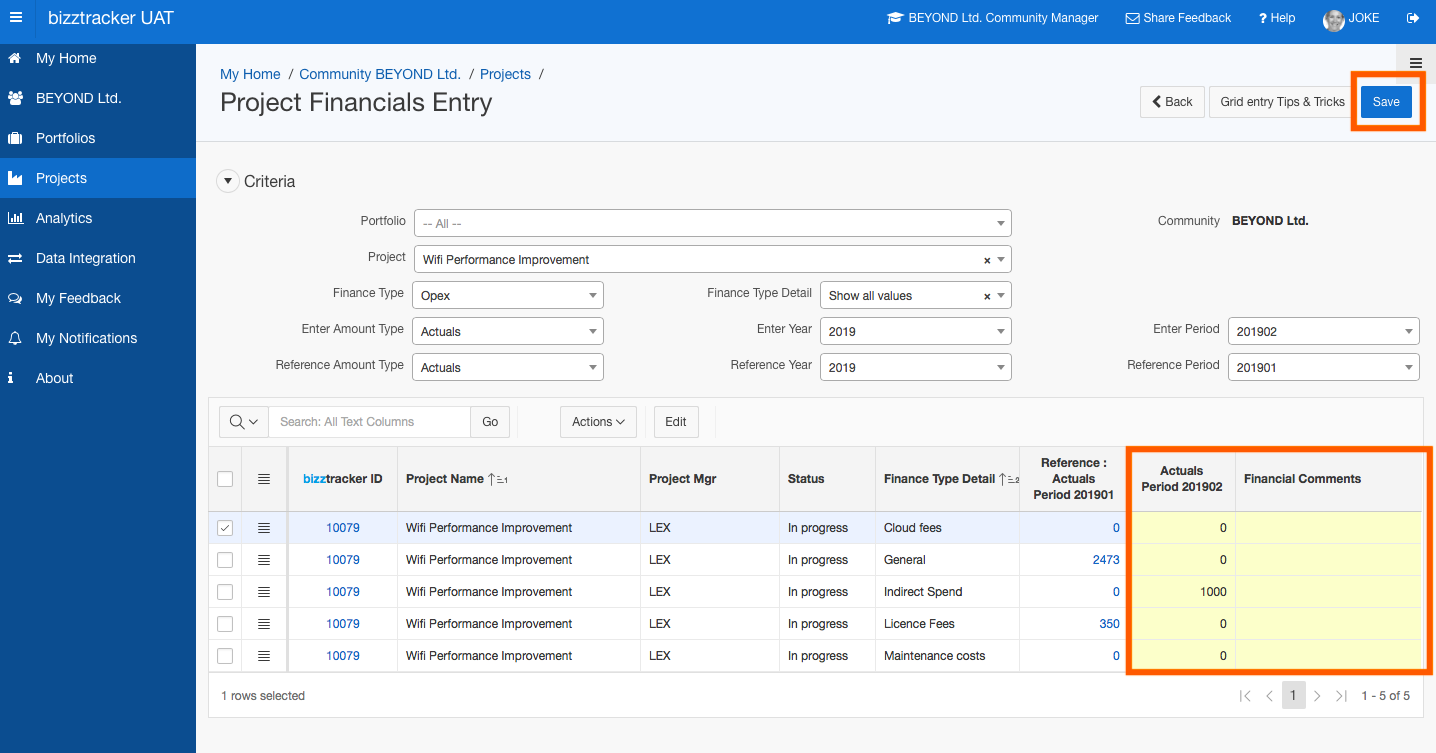
Task: Open Portfolios in sidebar
Action: (x=98, y=138)
